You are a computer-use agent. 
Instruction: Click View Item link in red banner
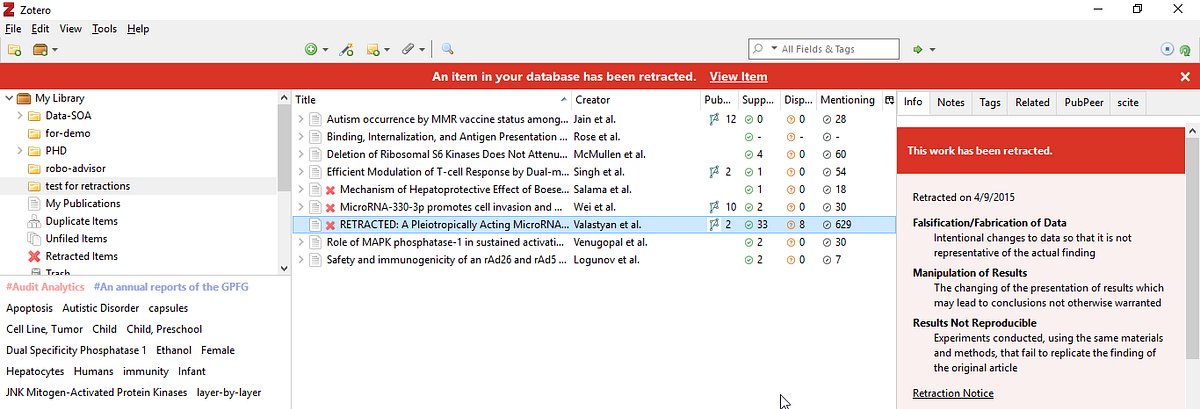739,77
